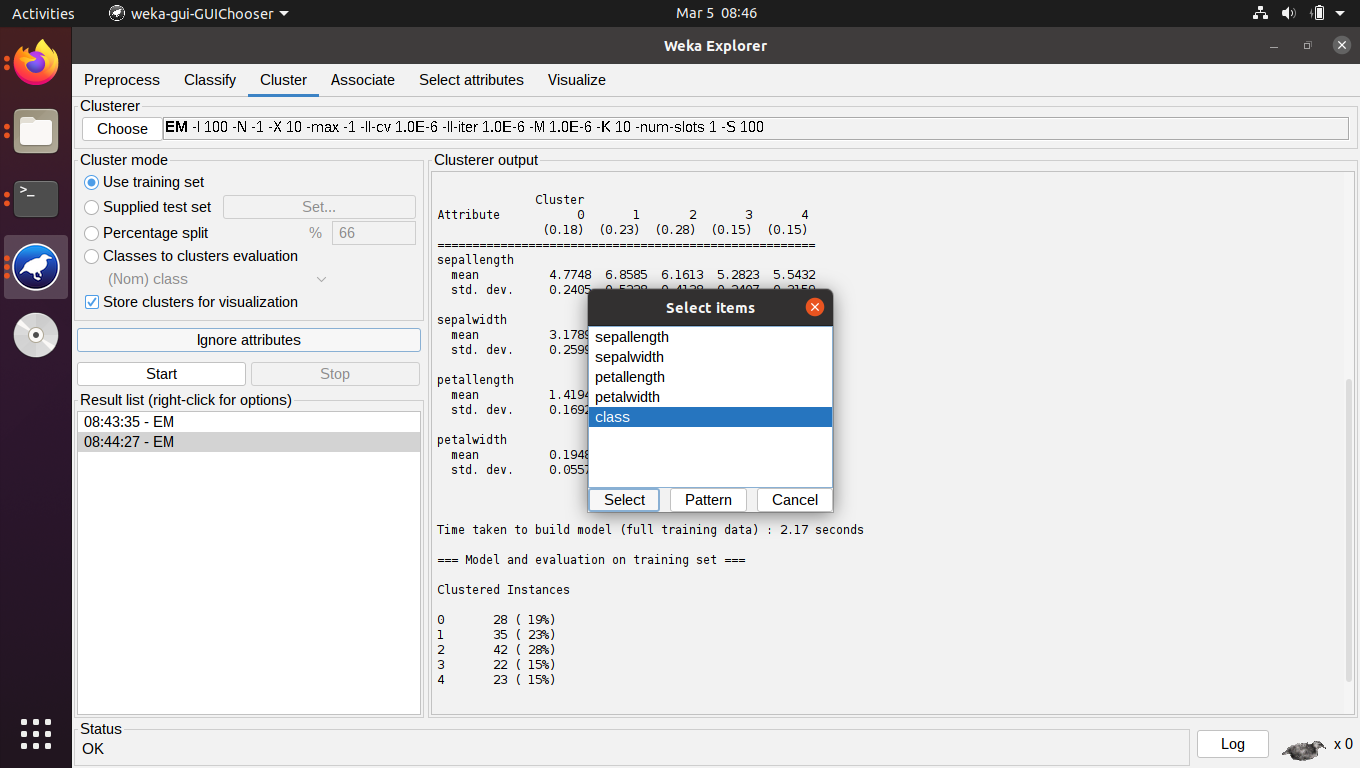Click the clusterer output scrollbar
This screenshot has height=768, width=1360.
coord(1350,529)
